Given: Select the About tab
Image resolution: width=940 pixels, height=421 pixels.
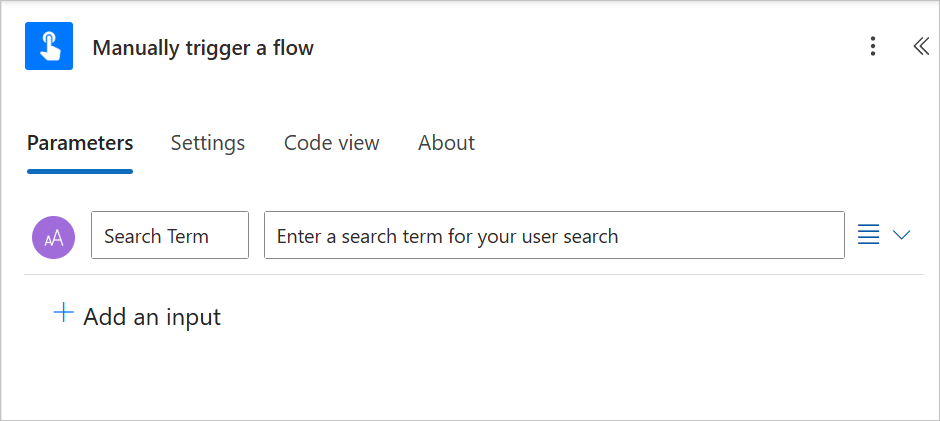Looking at the screenshot, I should [x=447, y=143].
